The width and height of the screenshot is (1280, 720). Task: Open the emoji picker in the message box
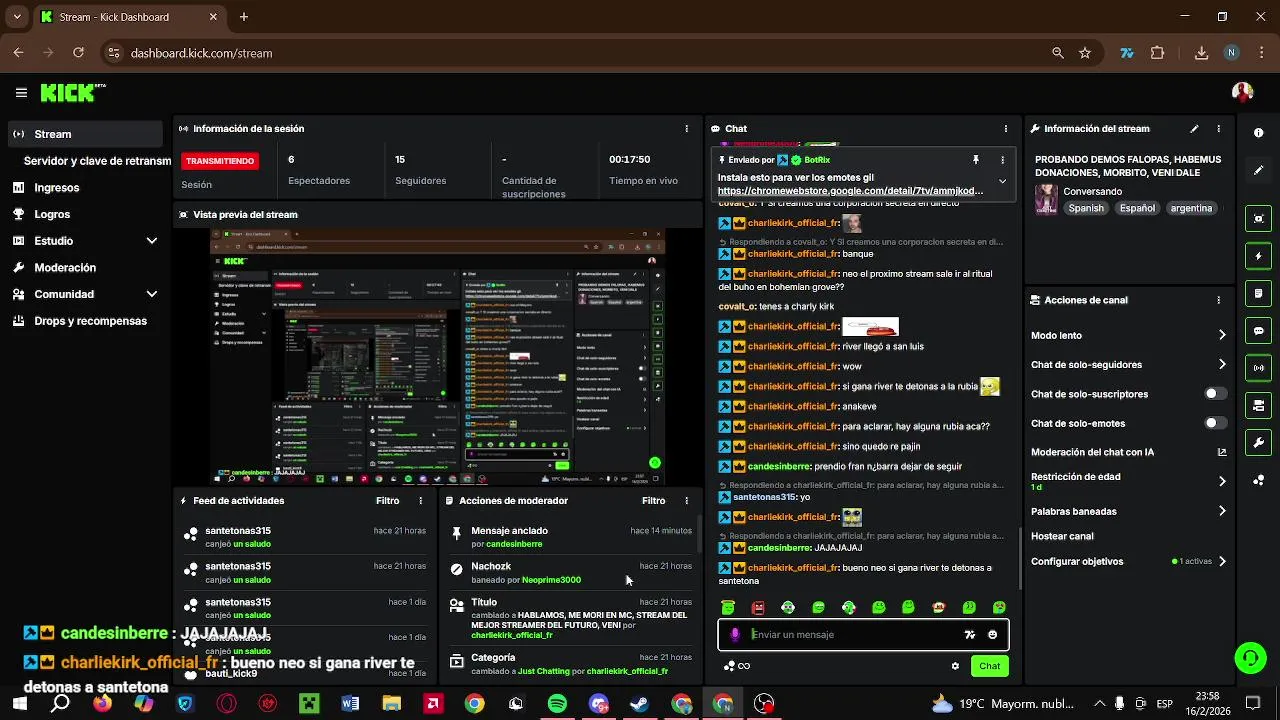[x=992, y=634]
